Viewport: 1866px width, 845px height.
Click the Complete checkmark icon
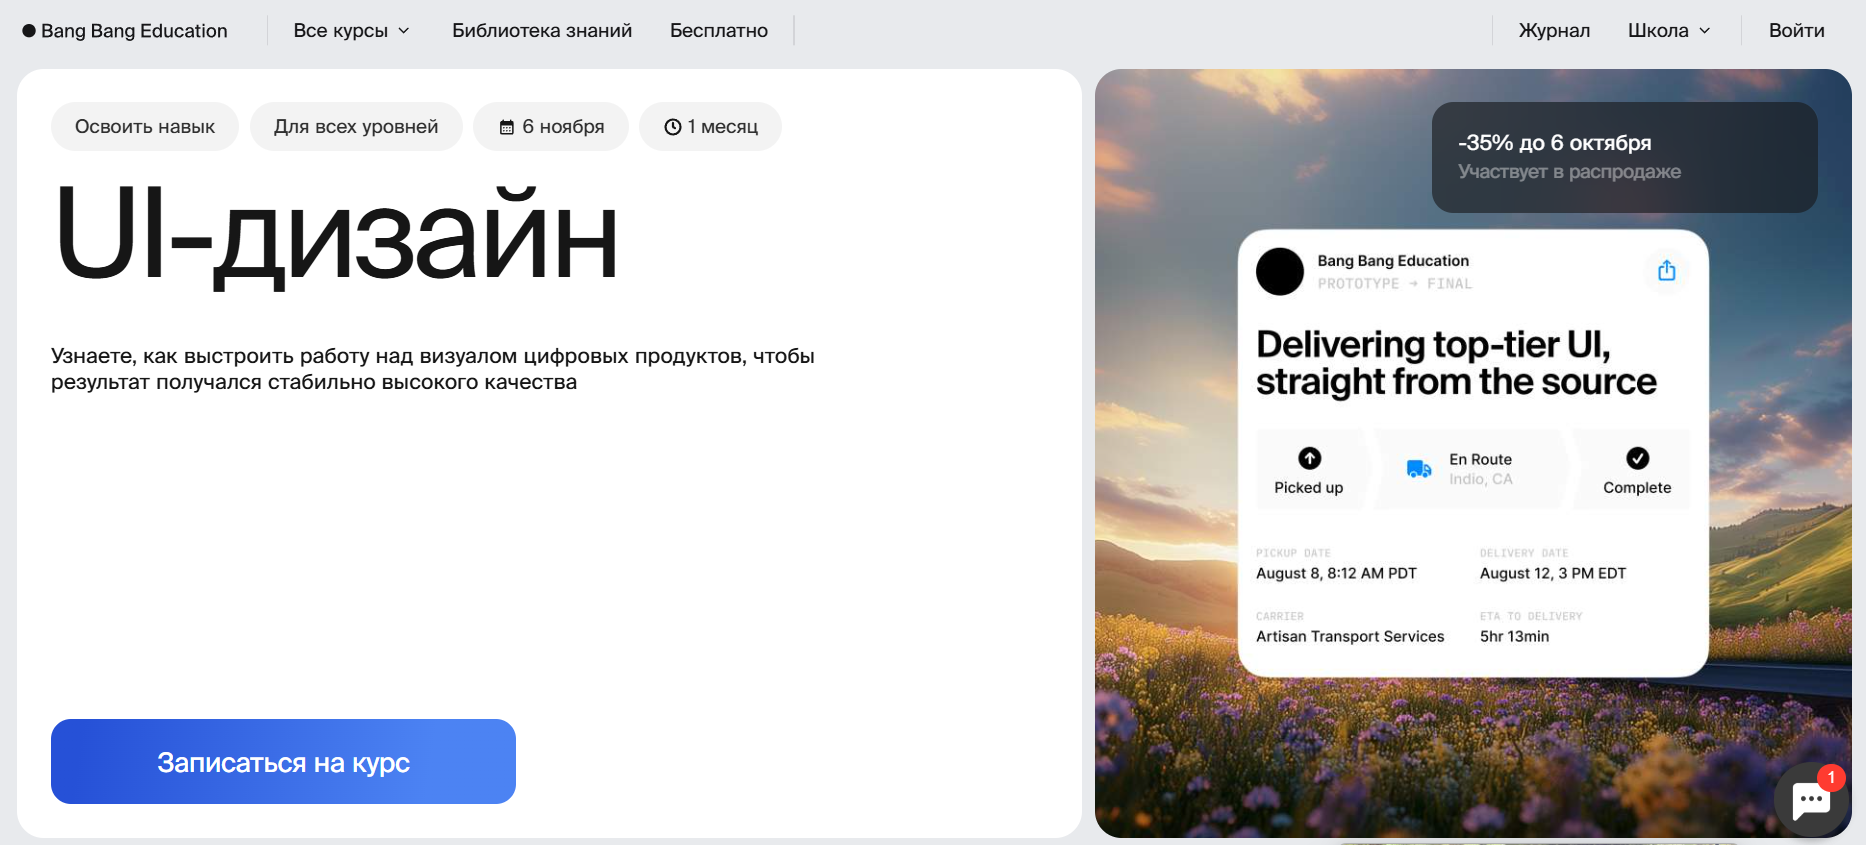point(1637,458)
